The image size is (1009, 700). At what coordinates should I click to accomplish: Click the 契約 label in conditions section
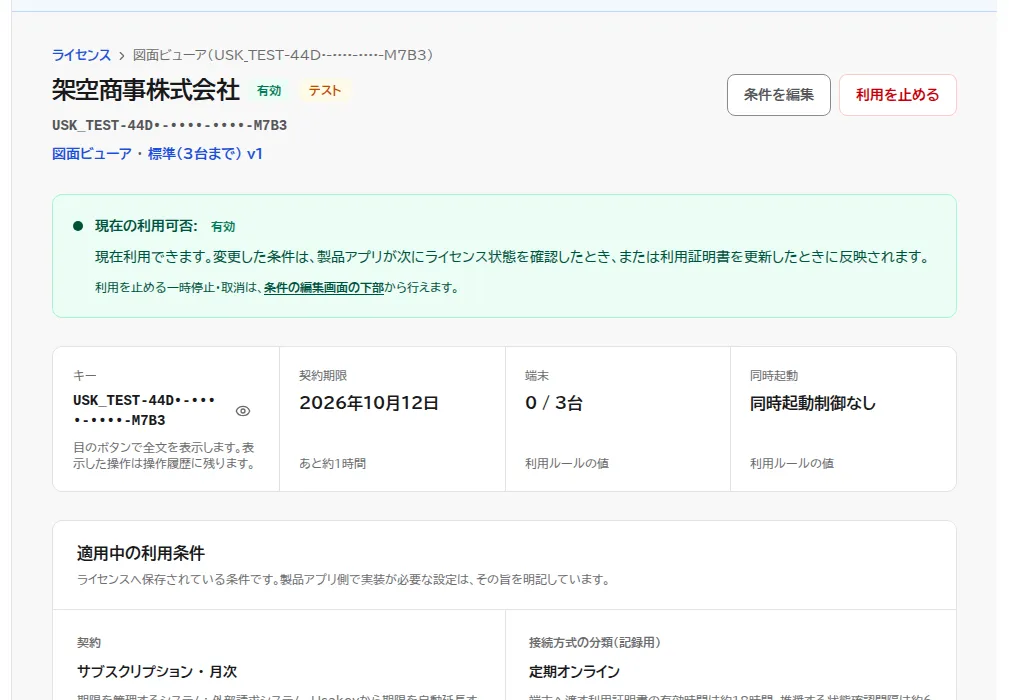[x=89, y=643]
